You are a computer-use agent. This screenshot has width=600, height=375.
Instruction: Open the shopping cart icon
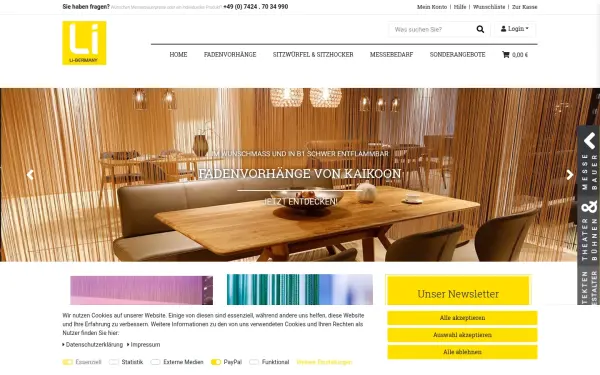tap(505, 55)
